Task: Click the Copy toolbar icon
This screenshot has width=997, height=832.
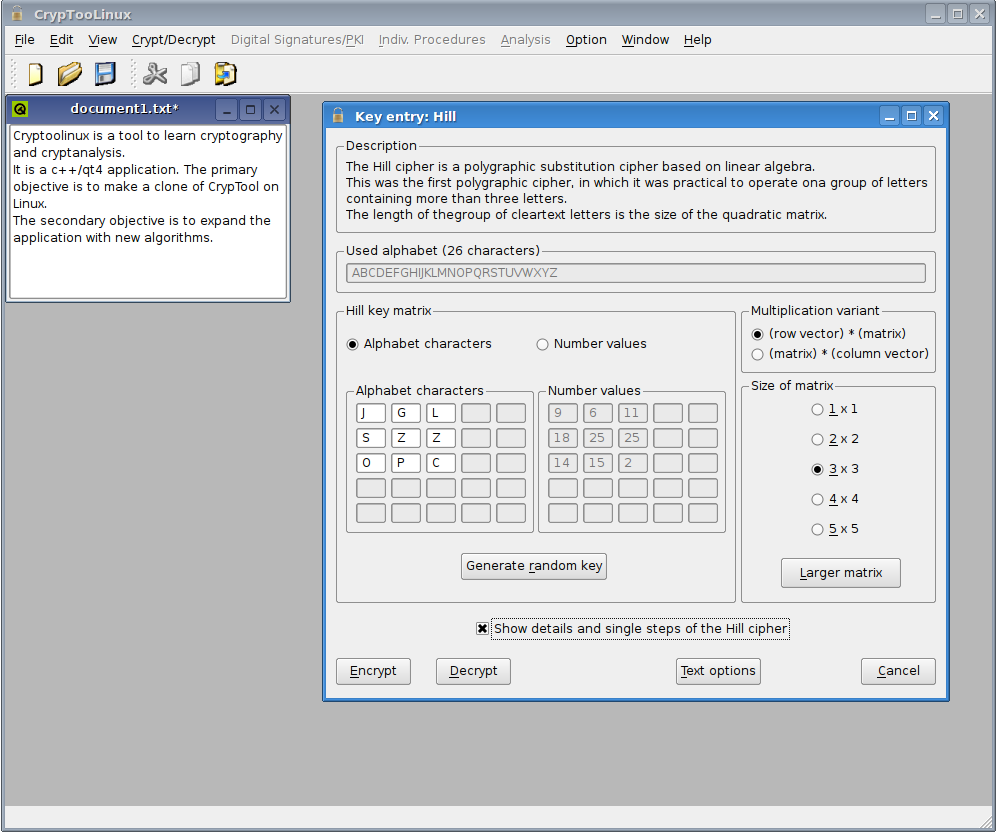Action: [x=190, y=74]
